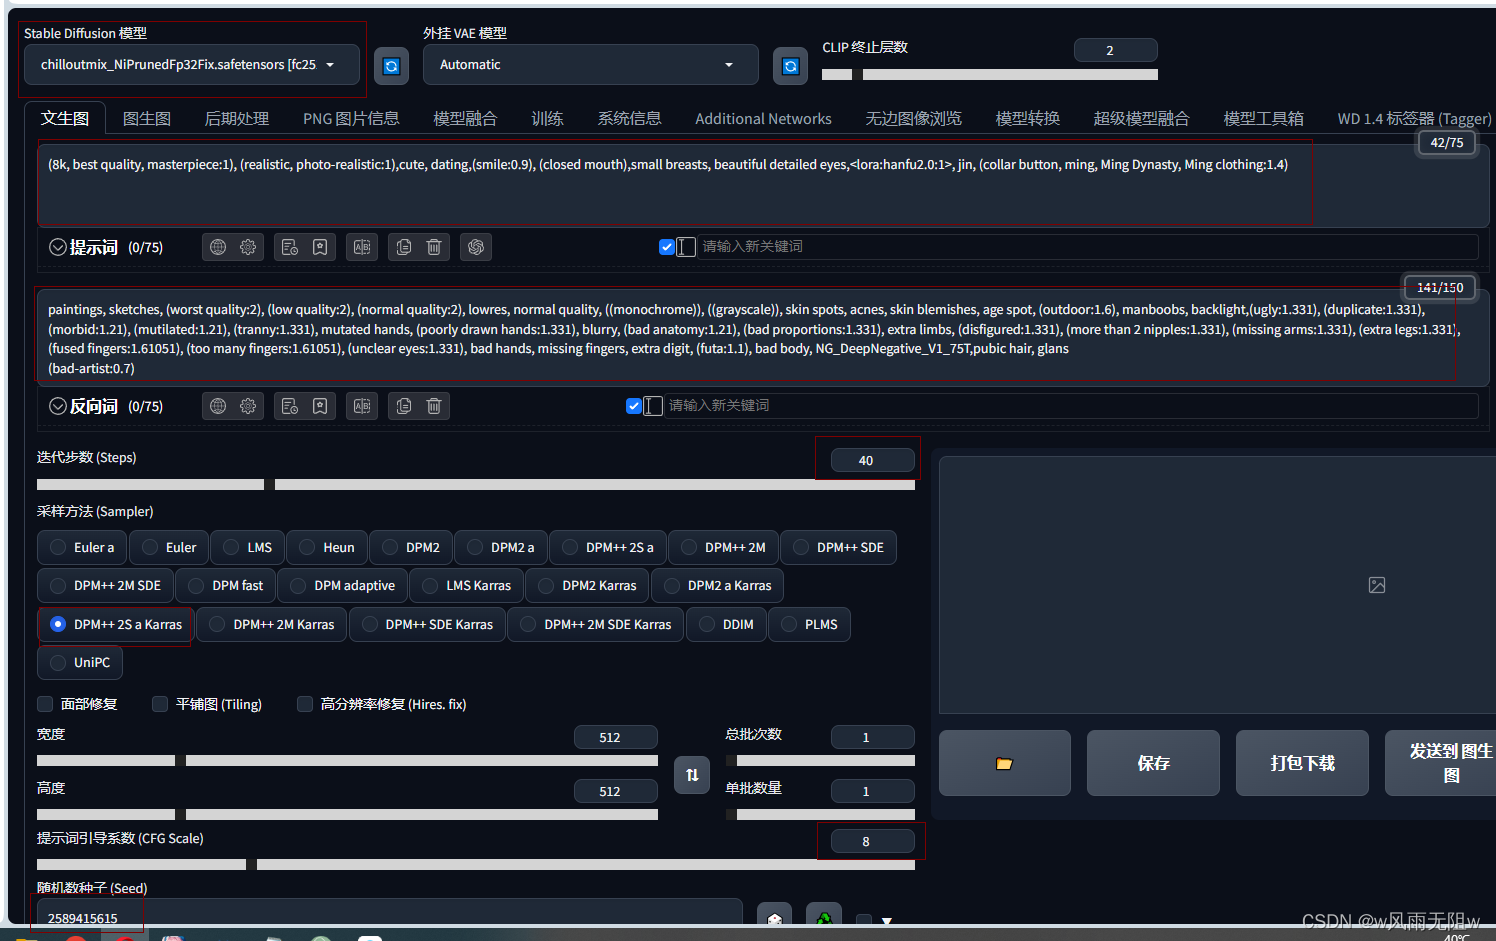Screen dimensions: 1496x941
Task: Adjust the 总批次数 slider
Action: (820, 760)
